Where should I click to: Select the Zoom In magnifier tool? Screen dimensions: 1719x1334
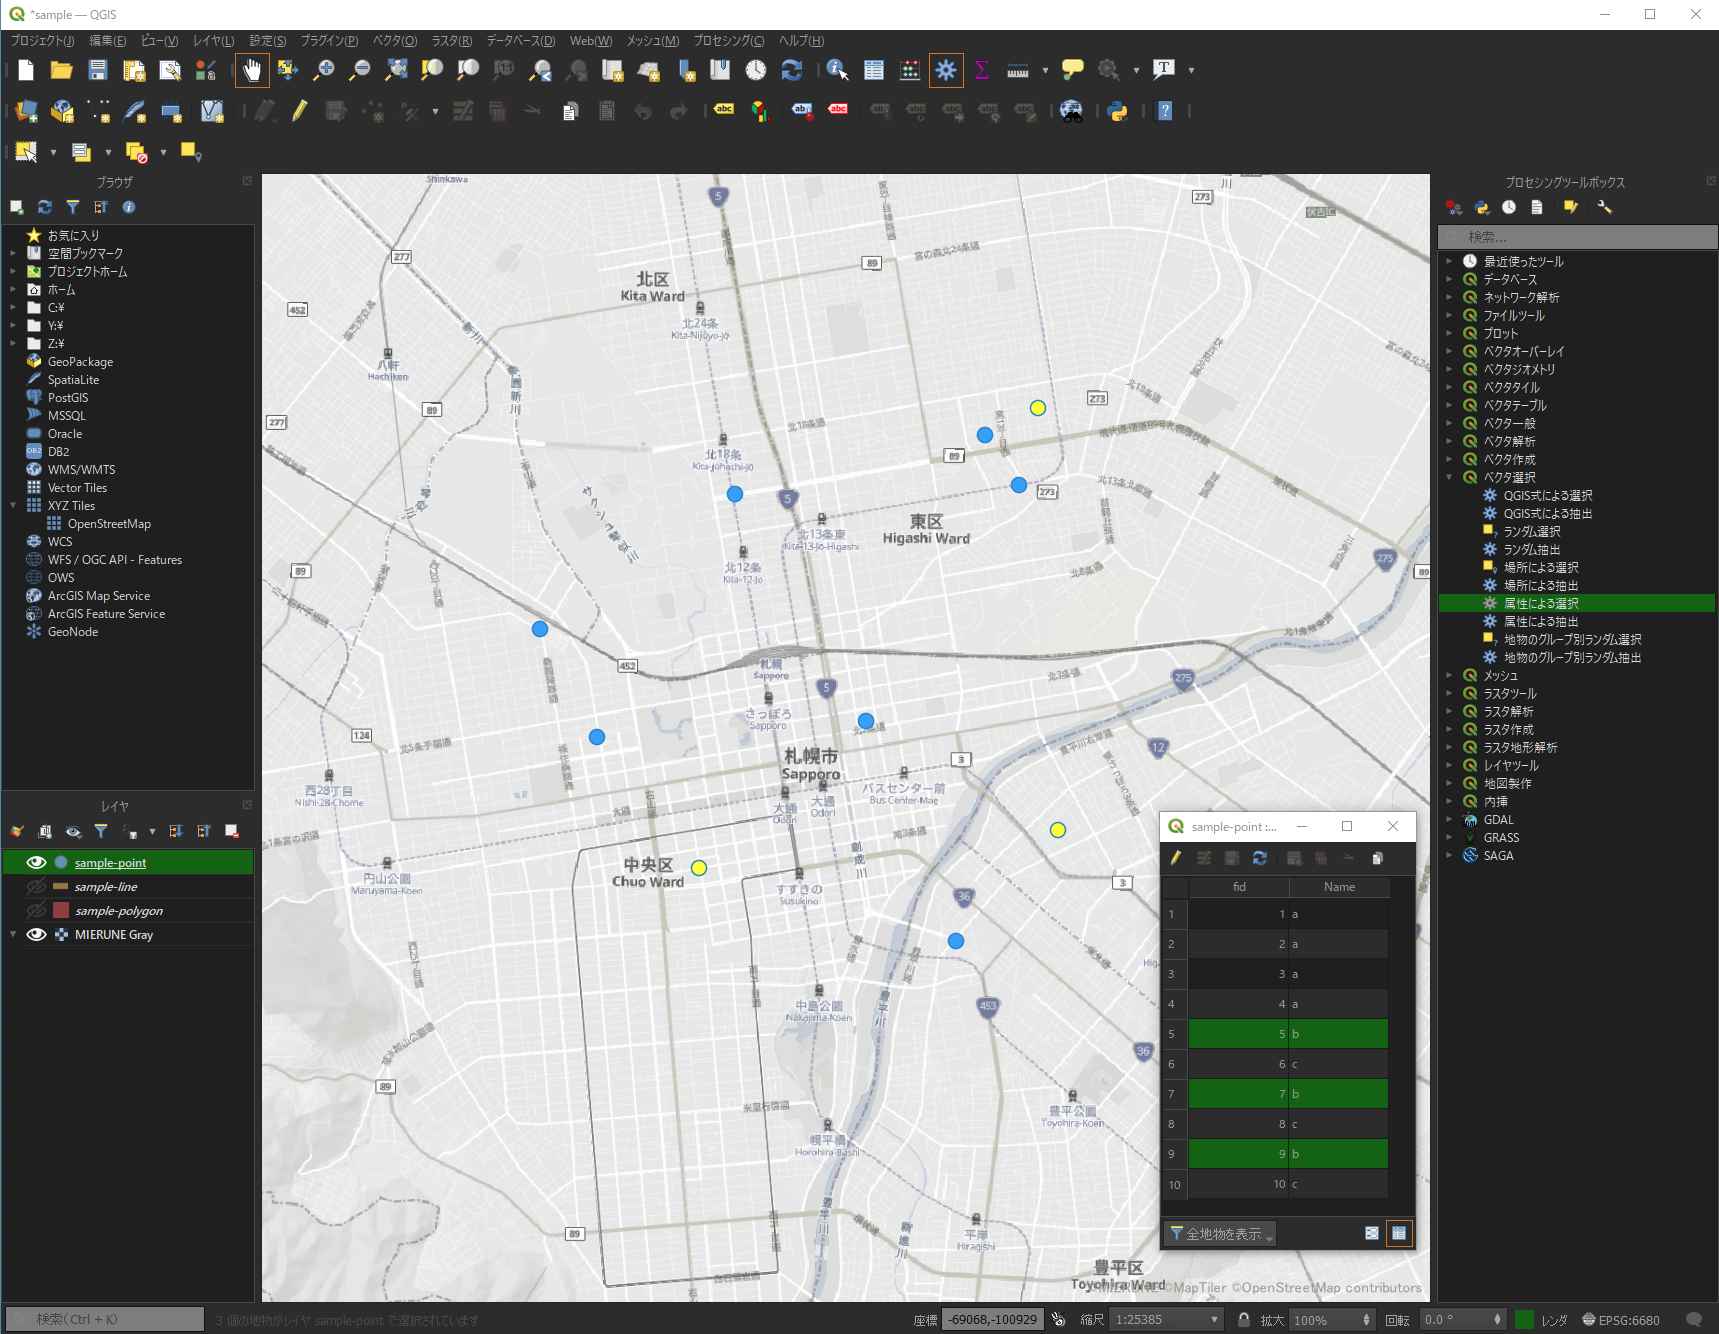pyautogui.click(x=324, y=70)
